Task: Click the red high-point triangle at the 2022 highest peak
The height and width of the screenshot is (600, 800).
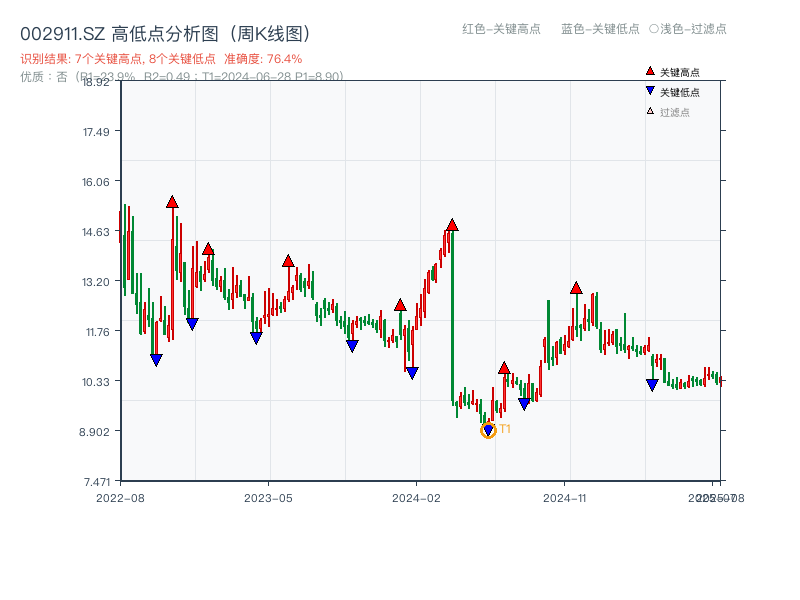Action: pos(170,203)
